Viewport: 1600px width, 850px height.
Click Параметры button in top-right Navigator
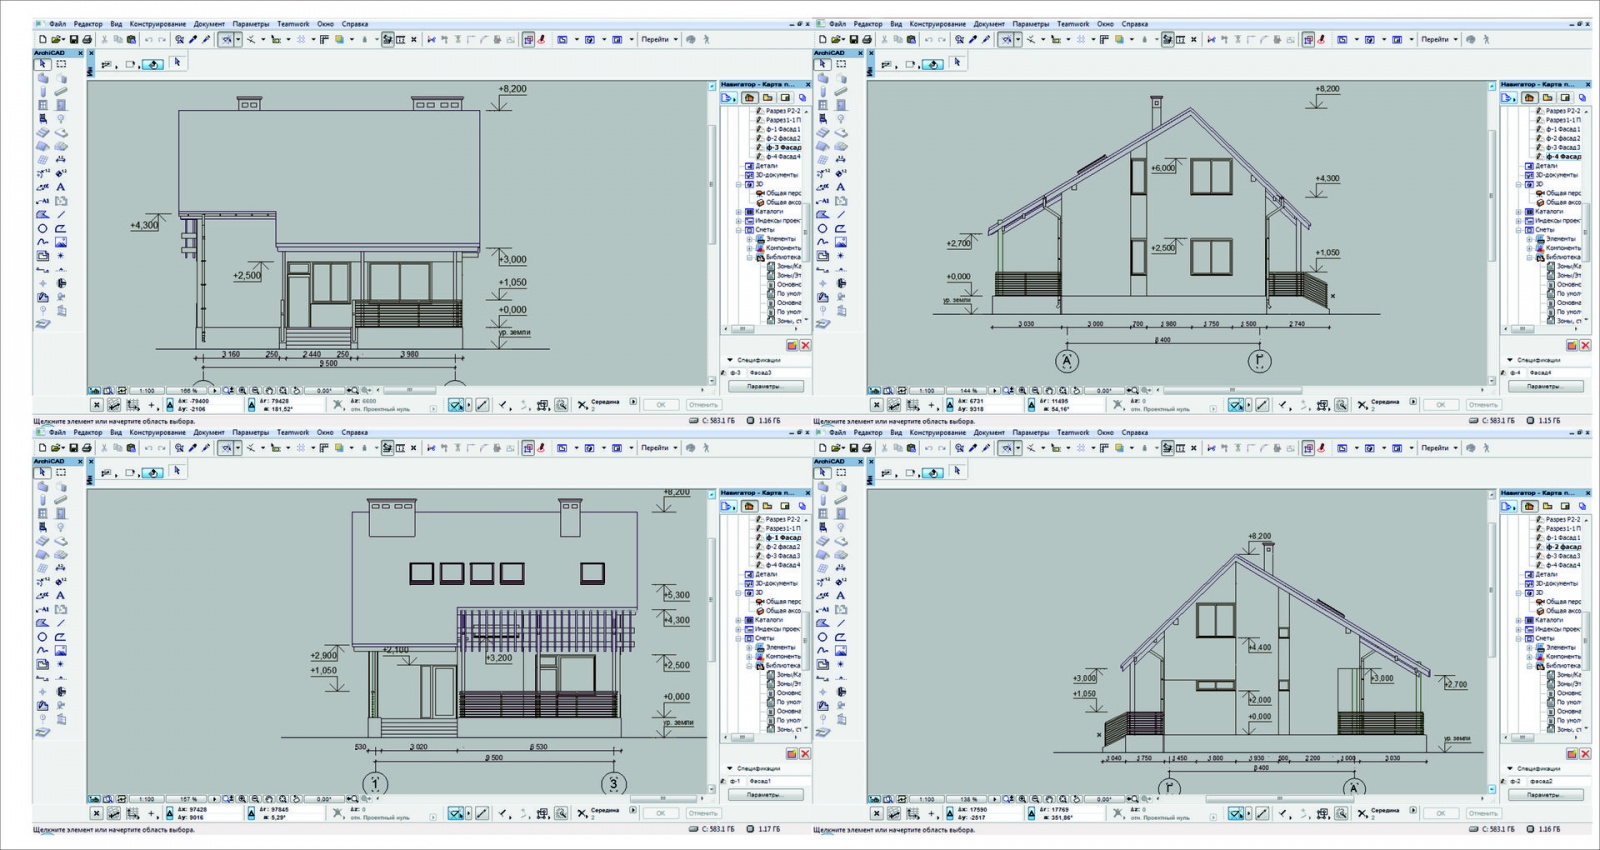1544,386
